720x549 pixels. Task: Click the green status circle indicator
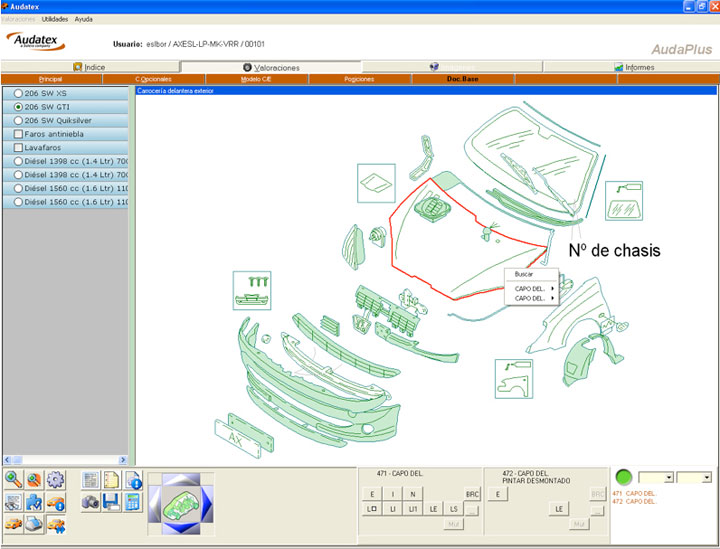pos(623,477)
